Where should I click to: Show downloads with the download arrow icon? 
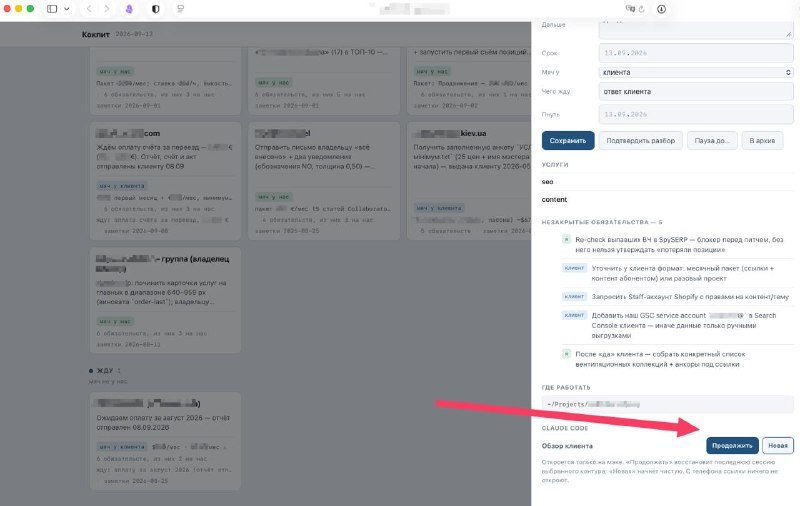click(661, 9)
